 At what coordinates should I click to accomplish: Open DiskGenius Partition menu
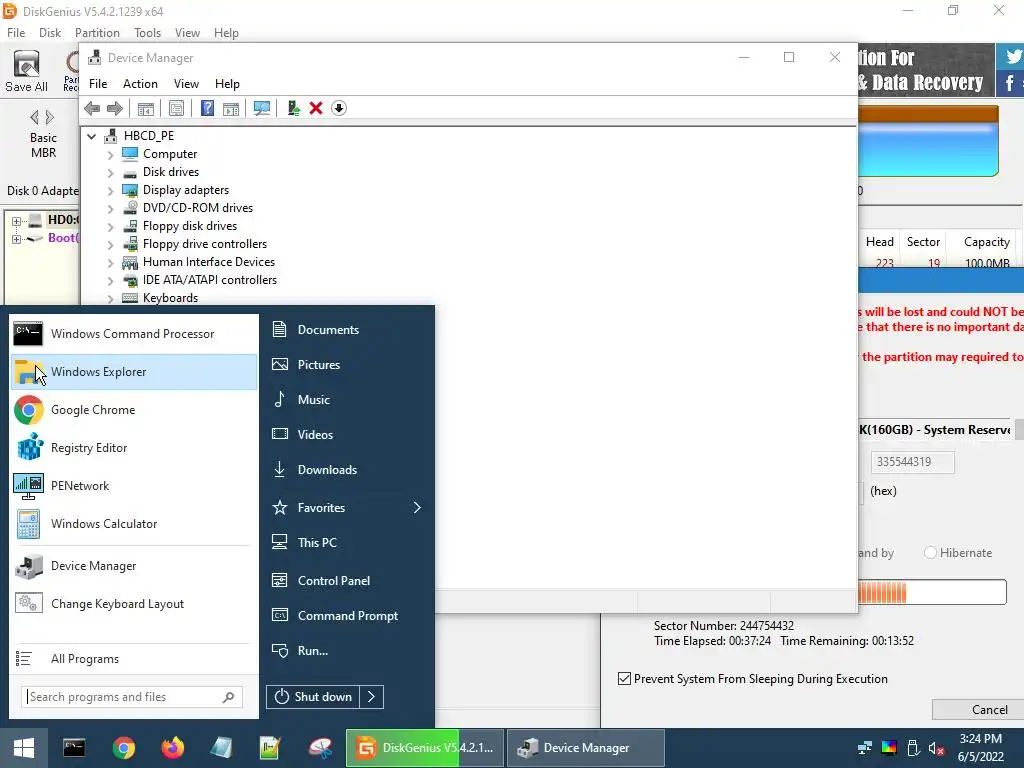coord(97,33)
